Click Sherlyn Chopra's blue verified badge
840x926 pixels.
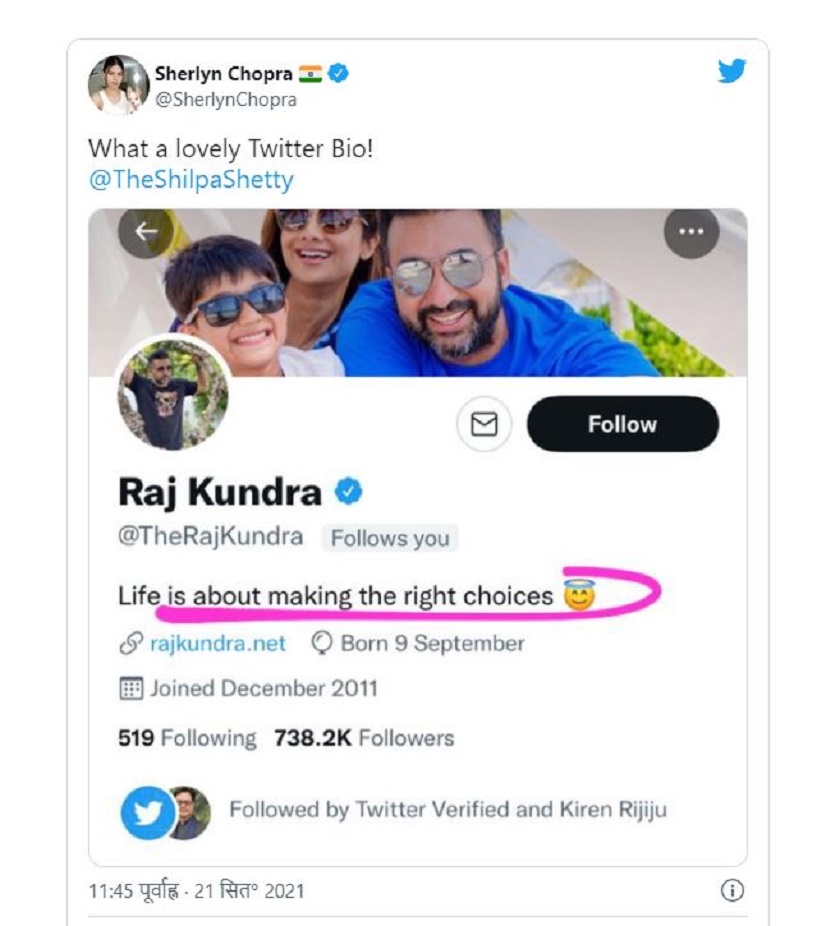(x=339, y=74)
